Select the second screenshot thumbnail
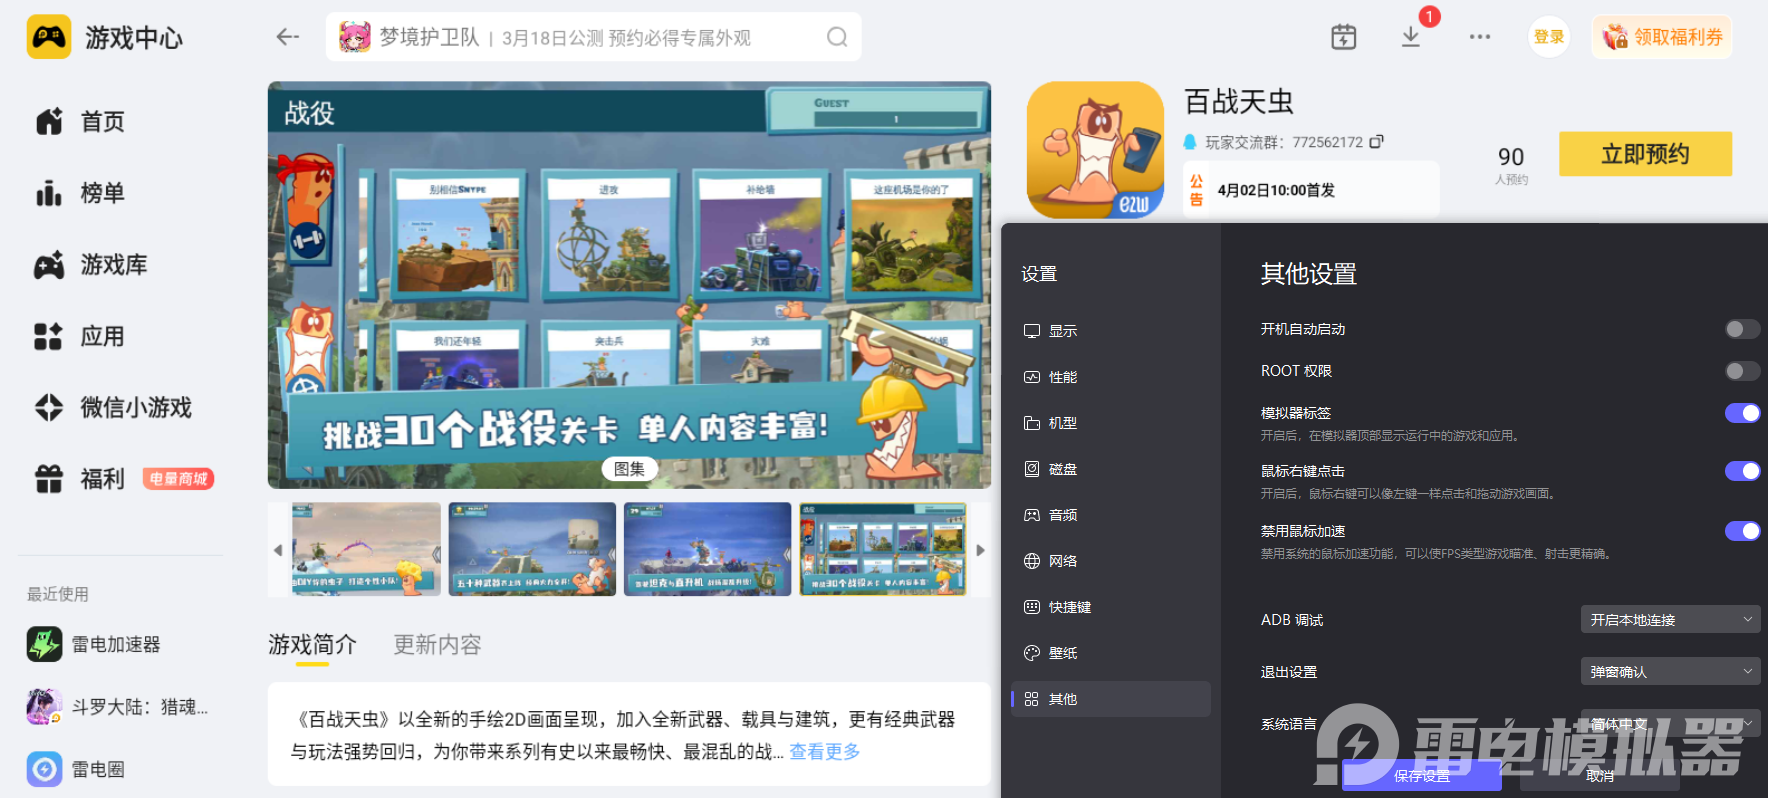The width and height of the screenshot is (1768, 798). click(x=532, y=550)
